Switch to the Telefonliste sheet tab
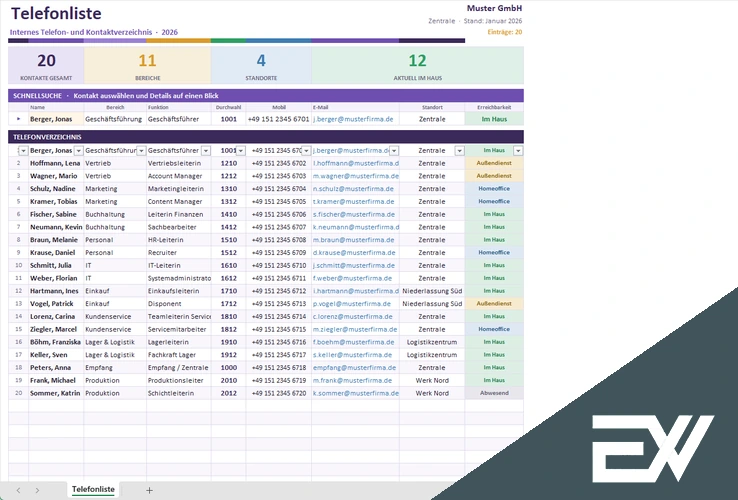The width and height of the screenshot is (738, 500). (x=93, y=489)
